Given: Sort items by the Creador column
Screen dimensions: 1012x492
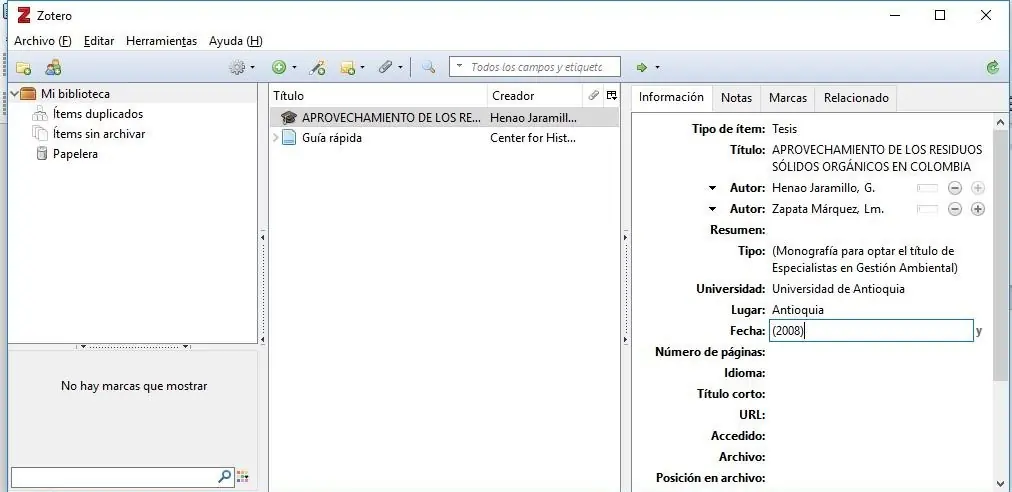Looking at the screenshot, I should tap(534, 96).
